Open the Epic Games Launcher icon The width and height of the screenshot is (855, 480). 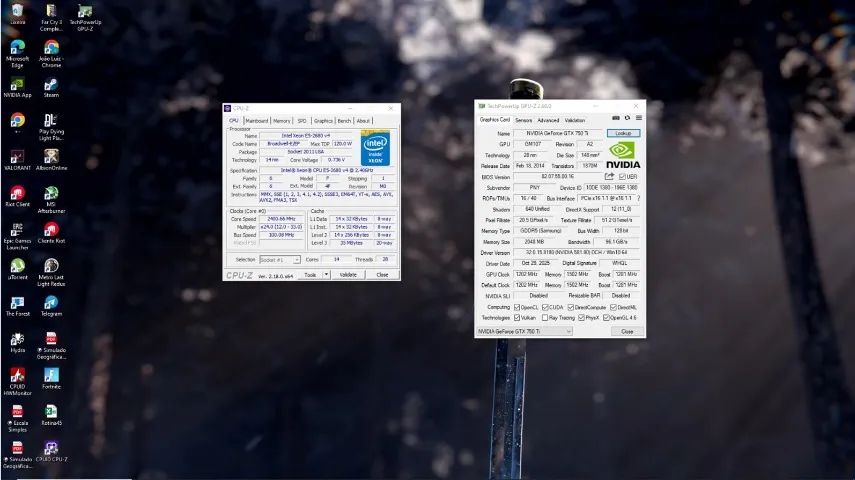(17, 236)
